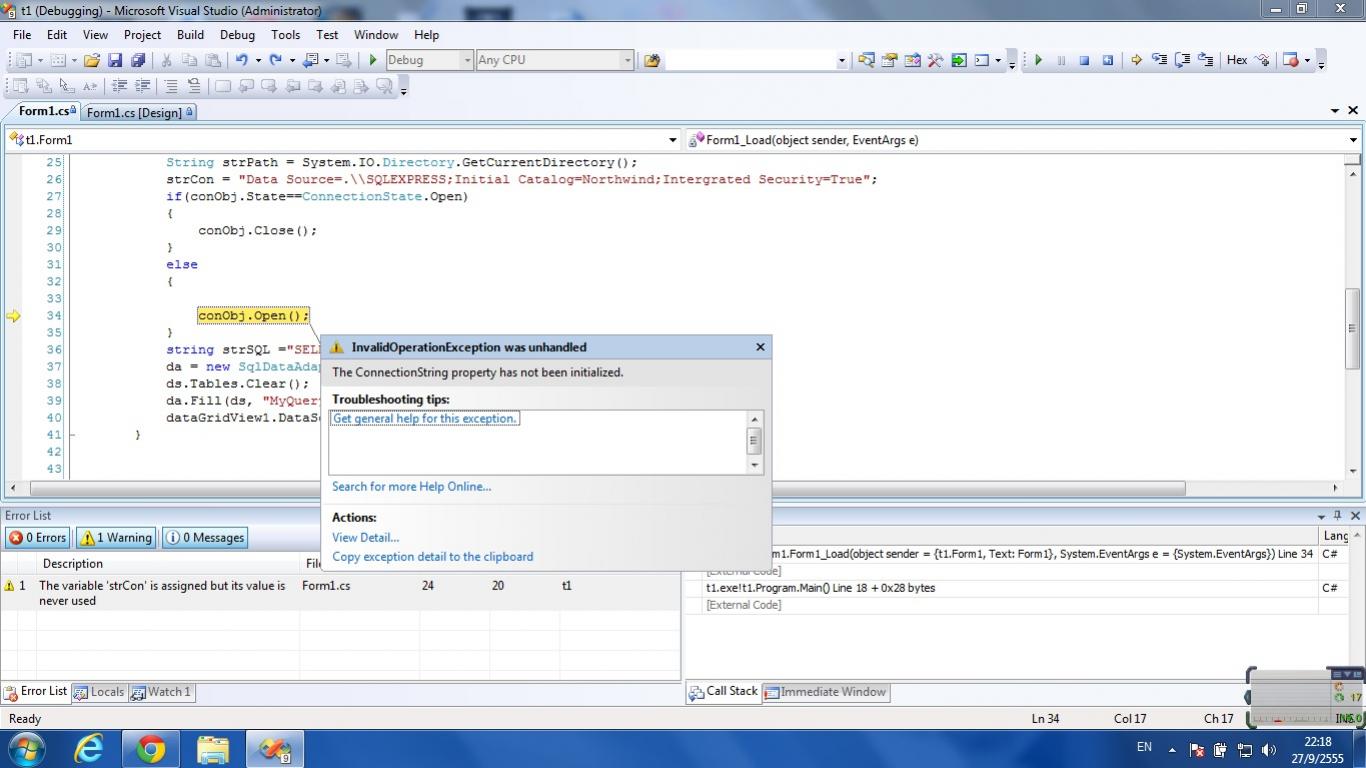Open the Find combo box dropdown arrow

[841, 60]
